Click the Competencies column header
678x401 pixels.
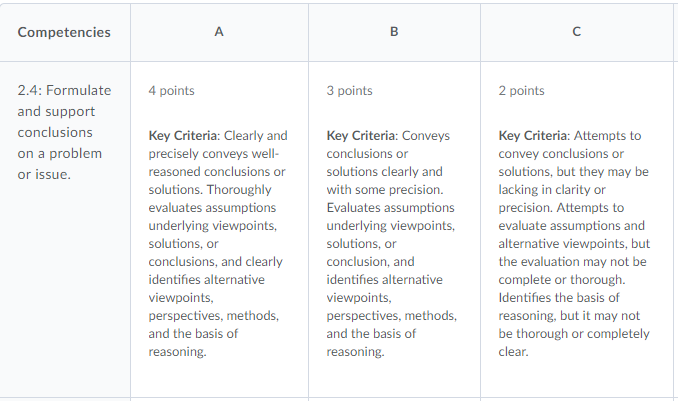click(64, 32)
